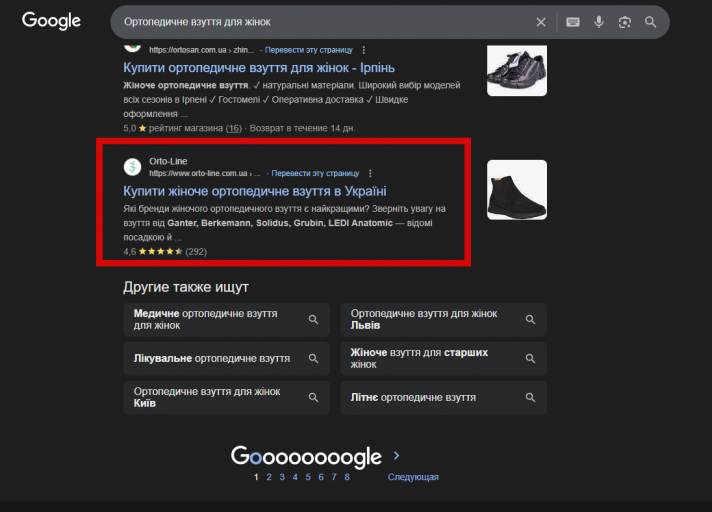The height and width of the screenshot is (512, 712).
Task: Click the Orto-Line site name text
Action: pos(168,161)
